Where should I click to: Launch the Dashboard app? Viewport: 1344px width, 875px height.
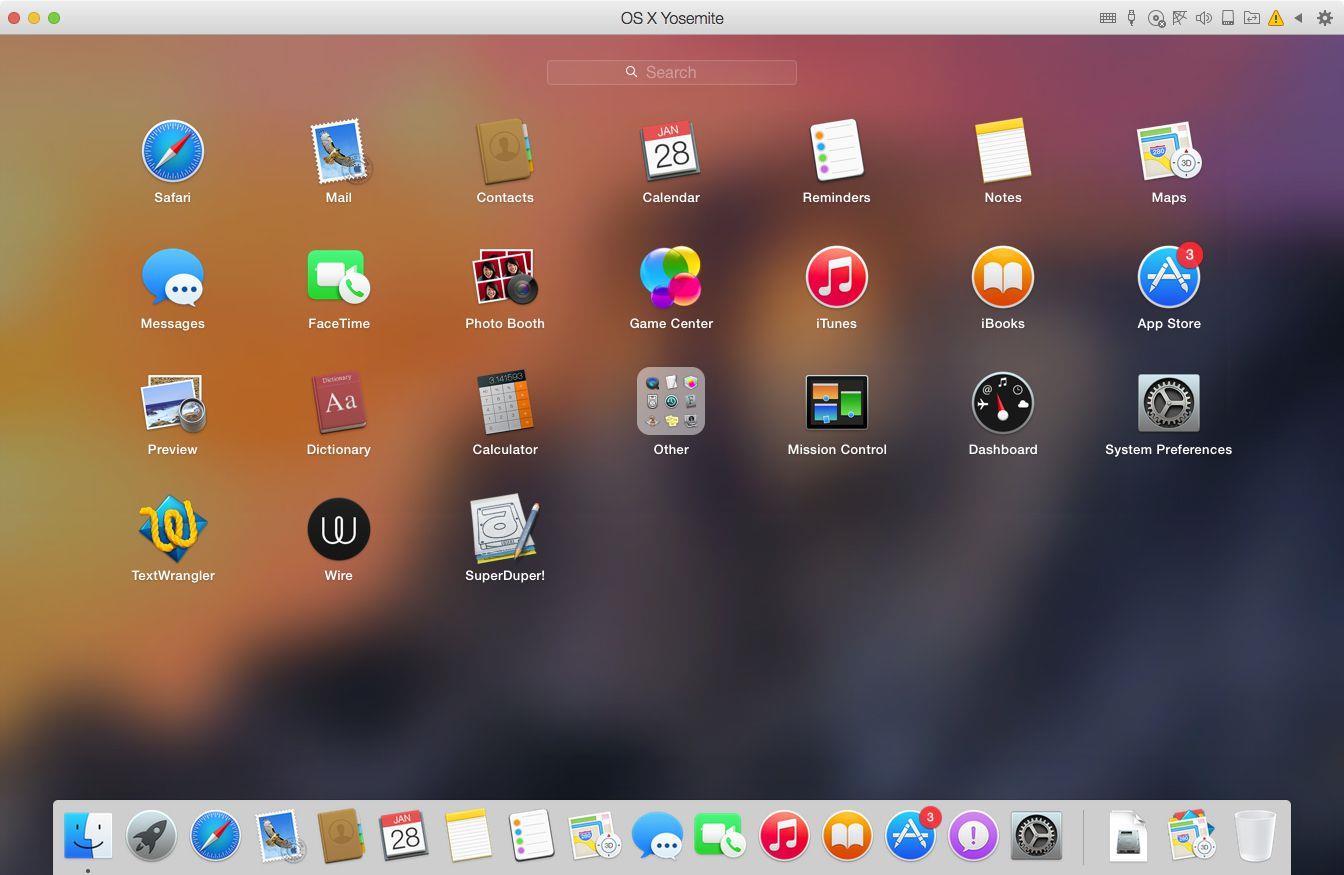pyautogui.click(x=1002, y=404)
